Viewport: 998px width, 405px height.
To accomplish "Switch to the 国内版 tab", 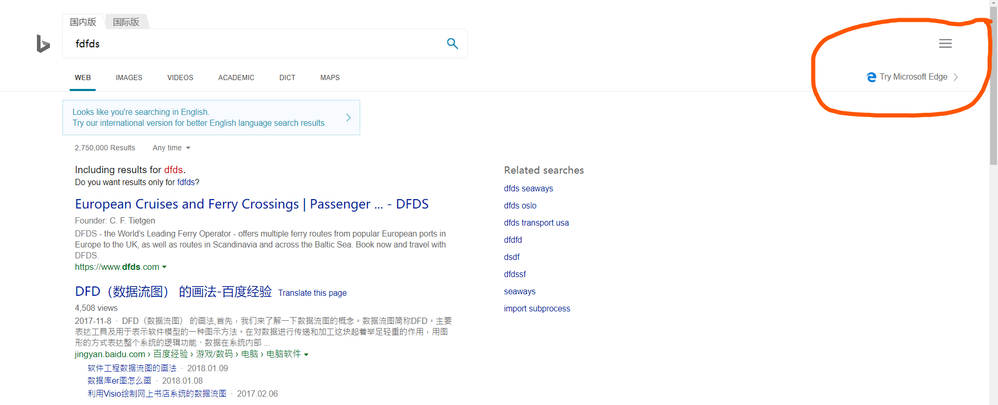I will [x=83, y=22].
